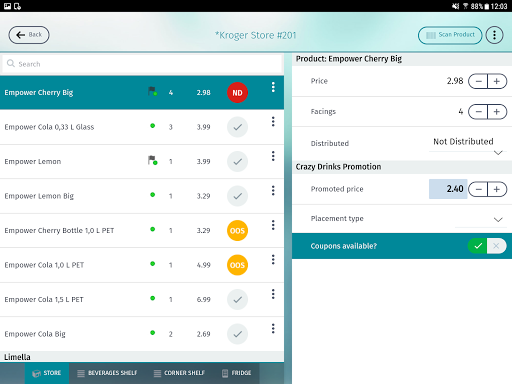512x384 pixels.
Task: Click price 2.69 in Empower Cola Big row
Action: 203,334
